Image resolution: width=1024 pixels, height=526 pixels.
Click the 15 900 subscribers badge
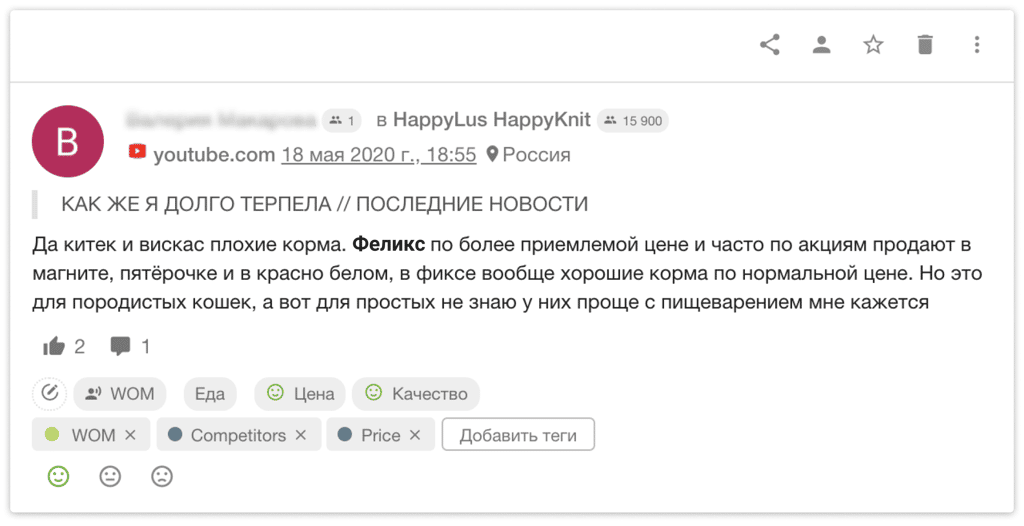coord(633,120)
